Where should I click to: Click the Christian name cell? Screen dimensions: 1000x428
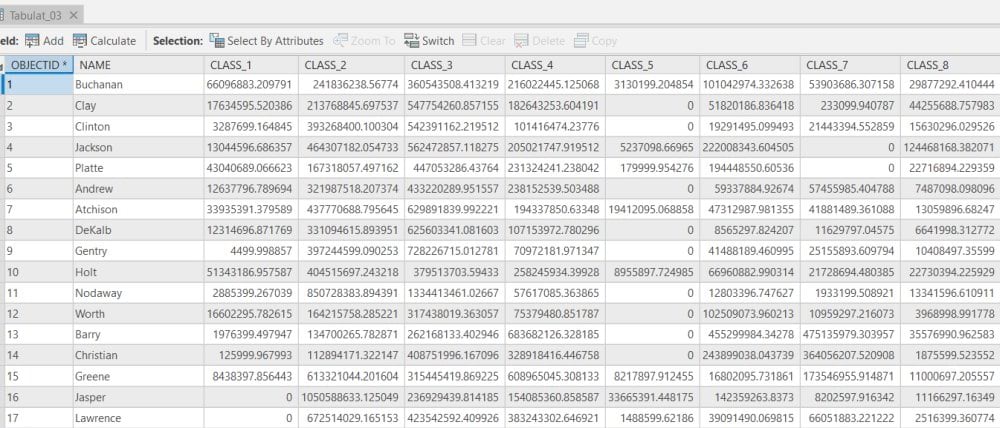coord(140,355)
